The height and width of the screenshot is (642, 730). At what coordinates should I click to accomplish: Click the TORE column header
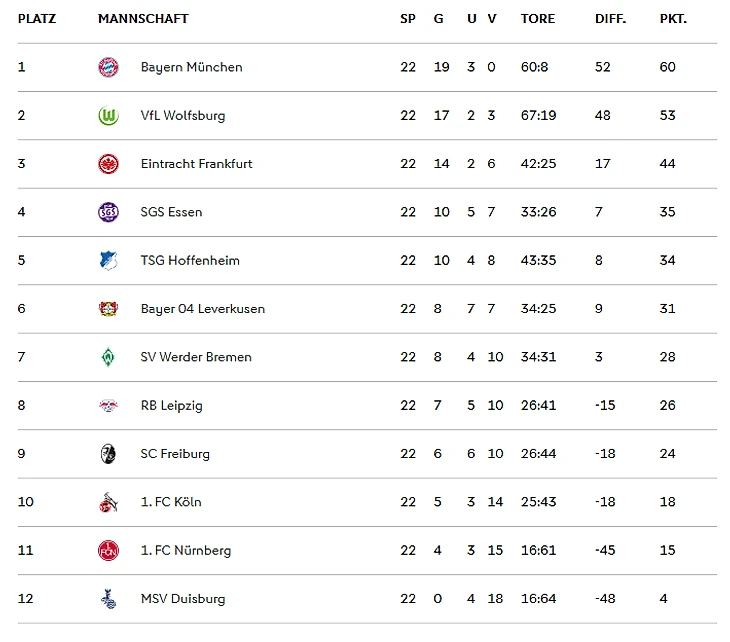coord(538,19)
